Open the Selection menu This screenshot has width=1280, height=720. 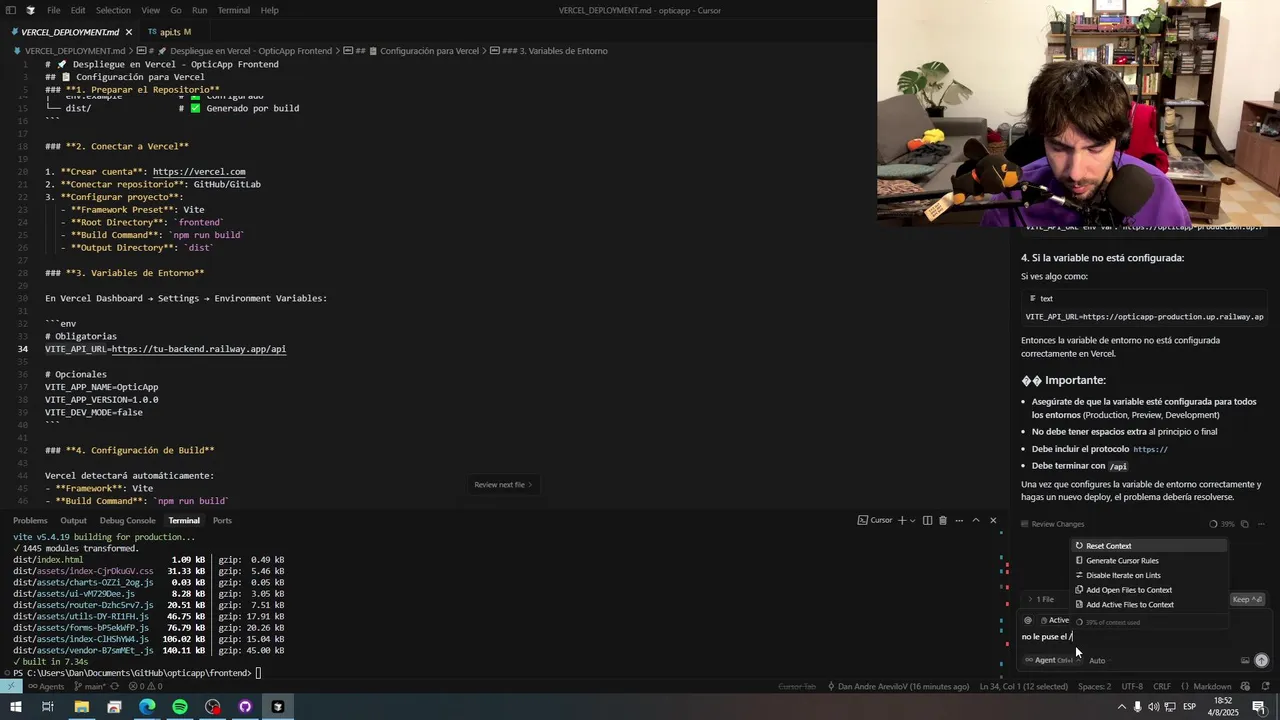[x=113, y=10]
